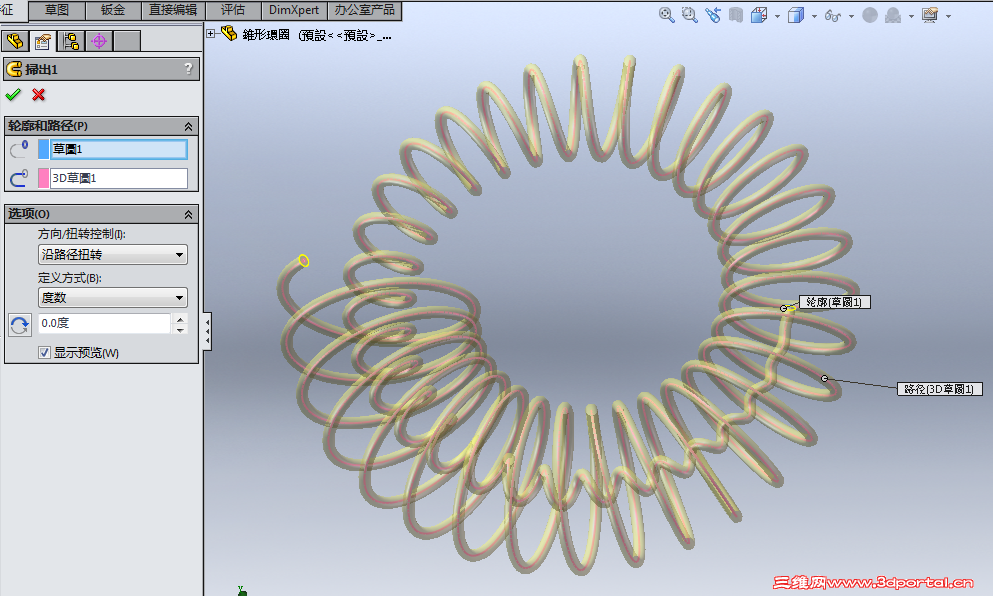Open 办公室产品 tab
993x596 pixels.
pyautogui.click(x=364, y=10)
